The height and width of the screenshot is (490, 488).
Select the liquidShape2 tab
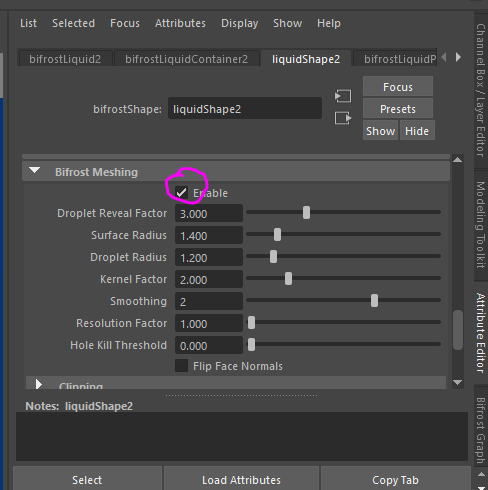(306, 59)
